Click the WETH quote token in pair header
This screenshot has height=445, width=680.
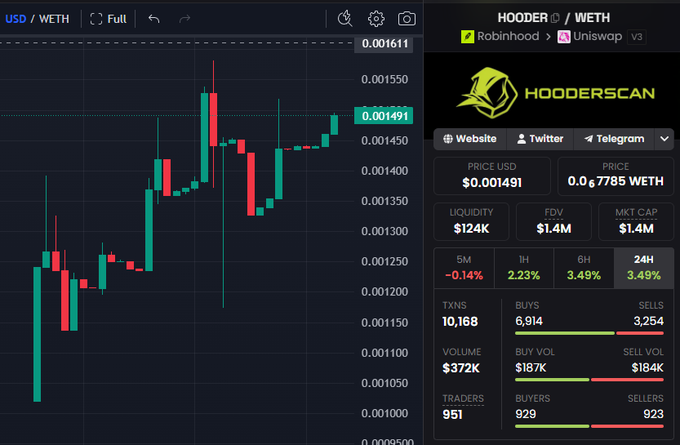pyautogui.click(x=592, y=18)
